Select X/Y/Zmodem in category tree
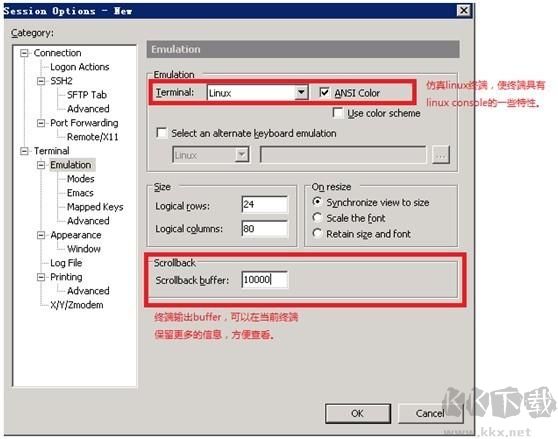The image size is (558, 439). 77,305
